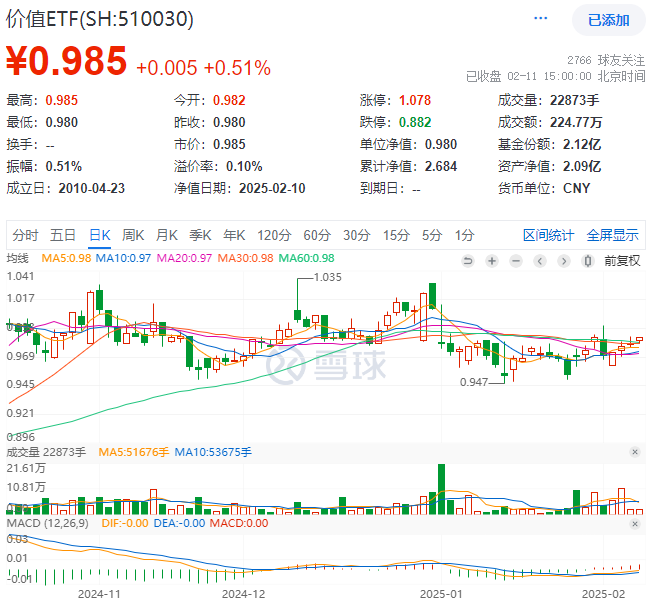Switch to 分时 intraday tab
This screenshot has width=659, height=608.
(x=25, y=235)
